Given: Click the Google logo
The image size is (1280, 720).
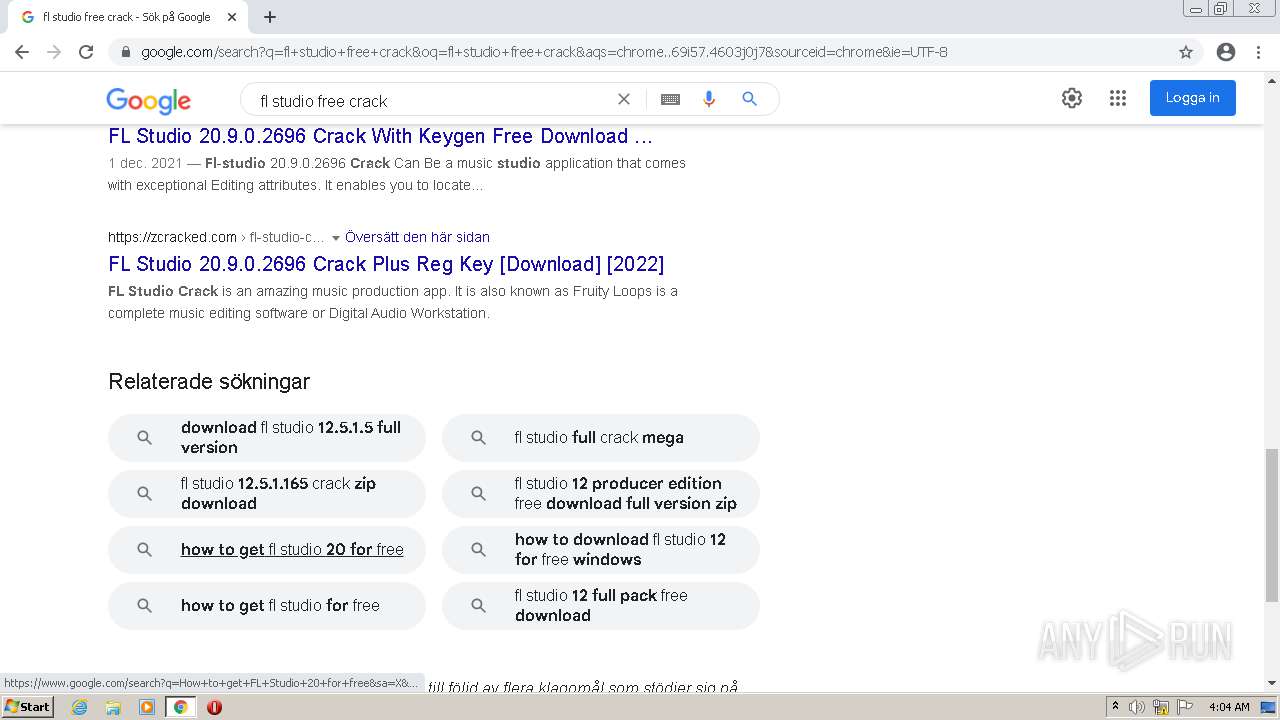Looking at the screenshot, I should tap(148, 100).
